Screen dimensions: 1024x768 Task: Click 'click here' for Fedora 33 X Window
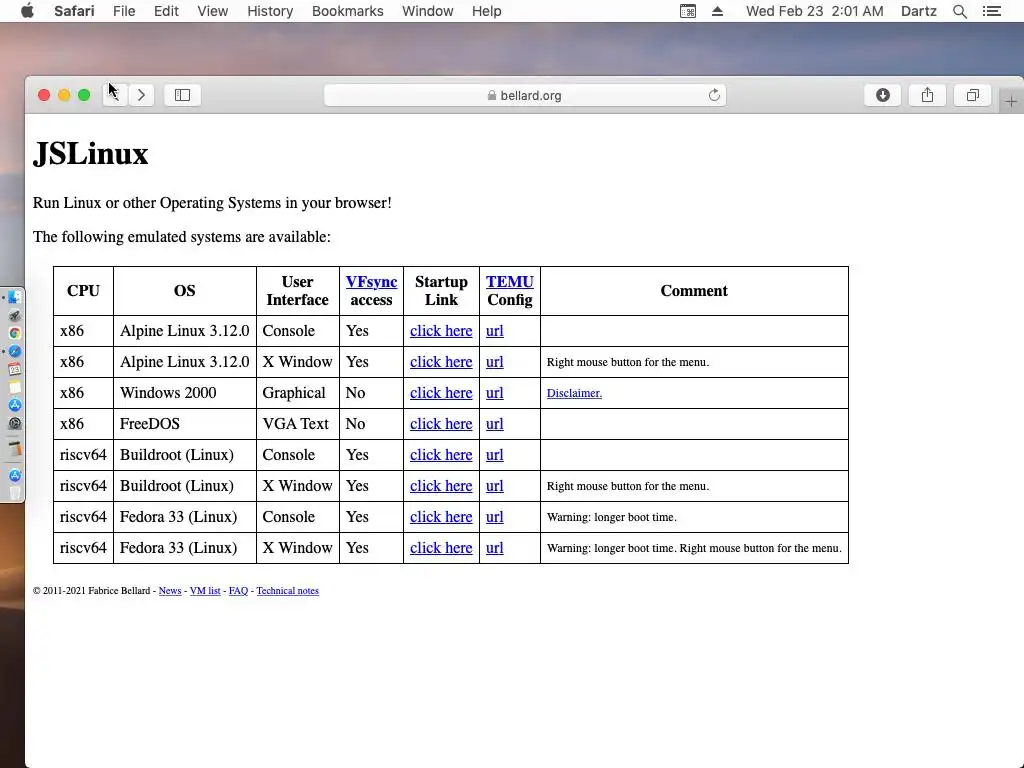441,548
